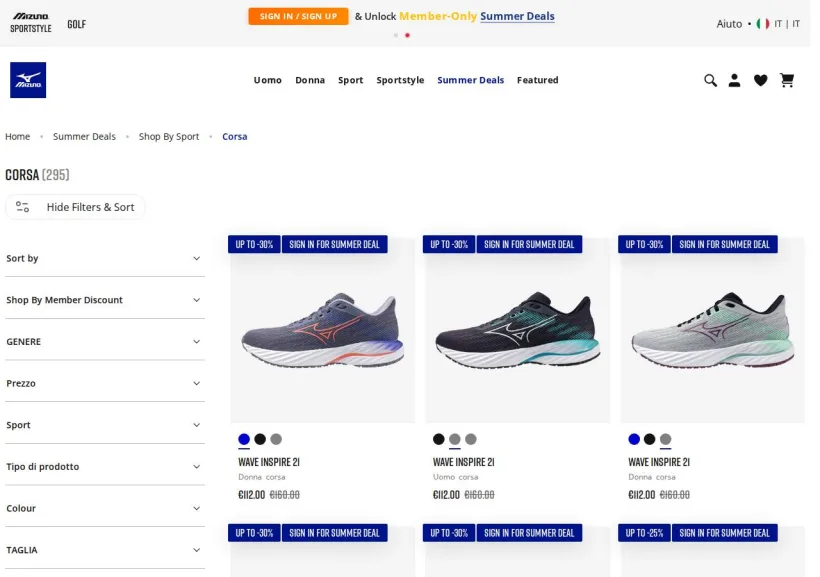The image size is (820, 577).
Task: Open the Sport menu
Action: coord(350,80)
